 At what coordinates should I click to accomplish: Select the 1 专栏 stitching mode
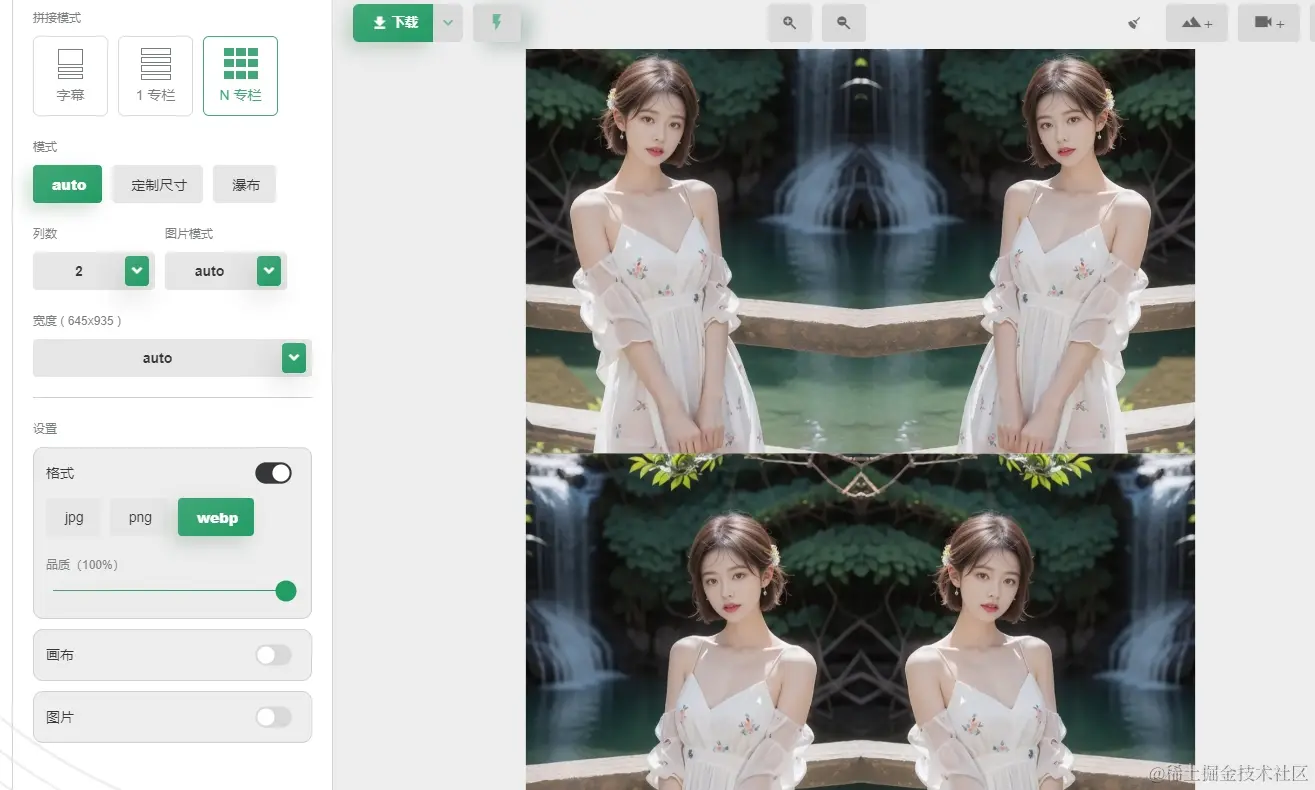[155, 76]
